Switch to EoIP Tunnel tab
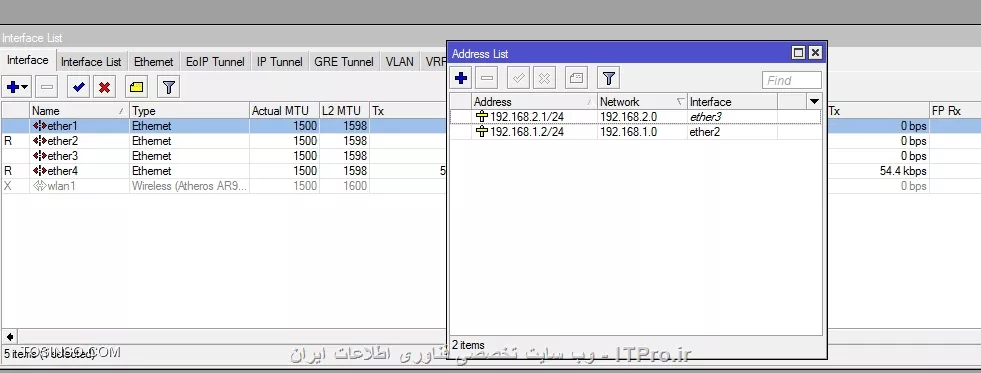 point(215,61)
